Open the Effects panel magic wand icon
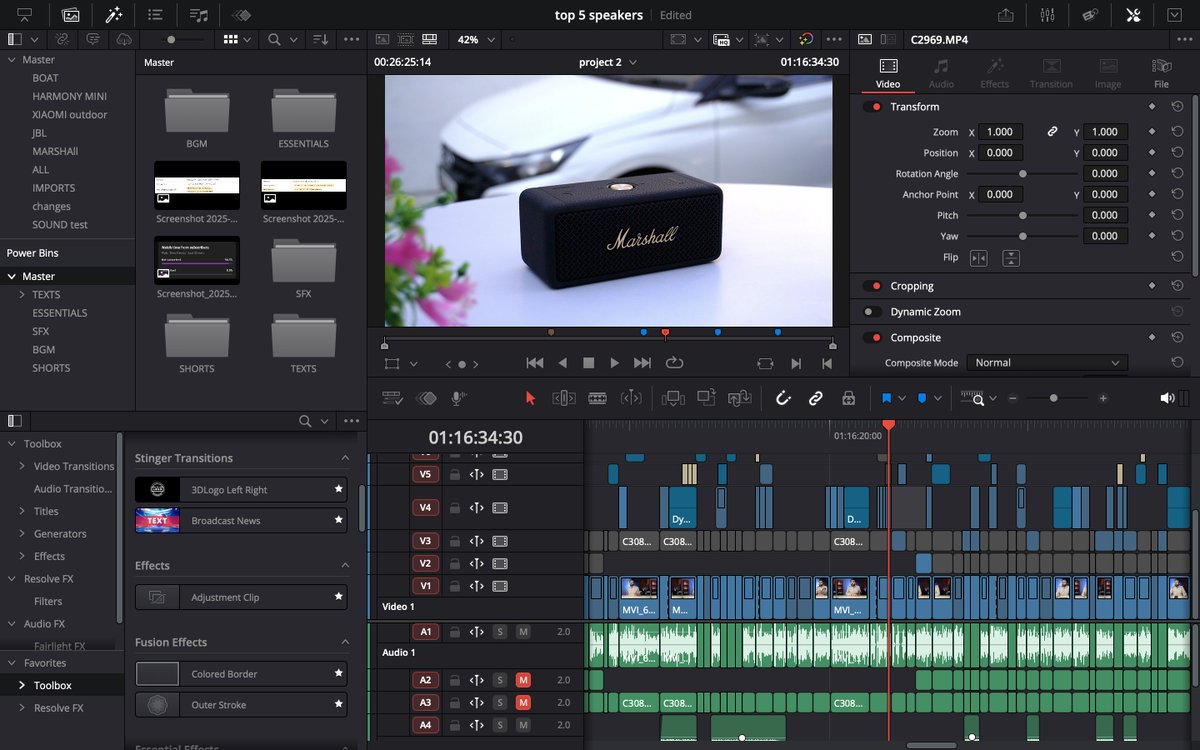Screen dimensions: 1200x750 click(114, 15)
